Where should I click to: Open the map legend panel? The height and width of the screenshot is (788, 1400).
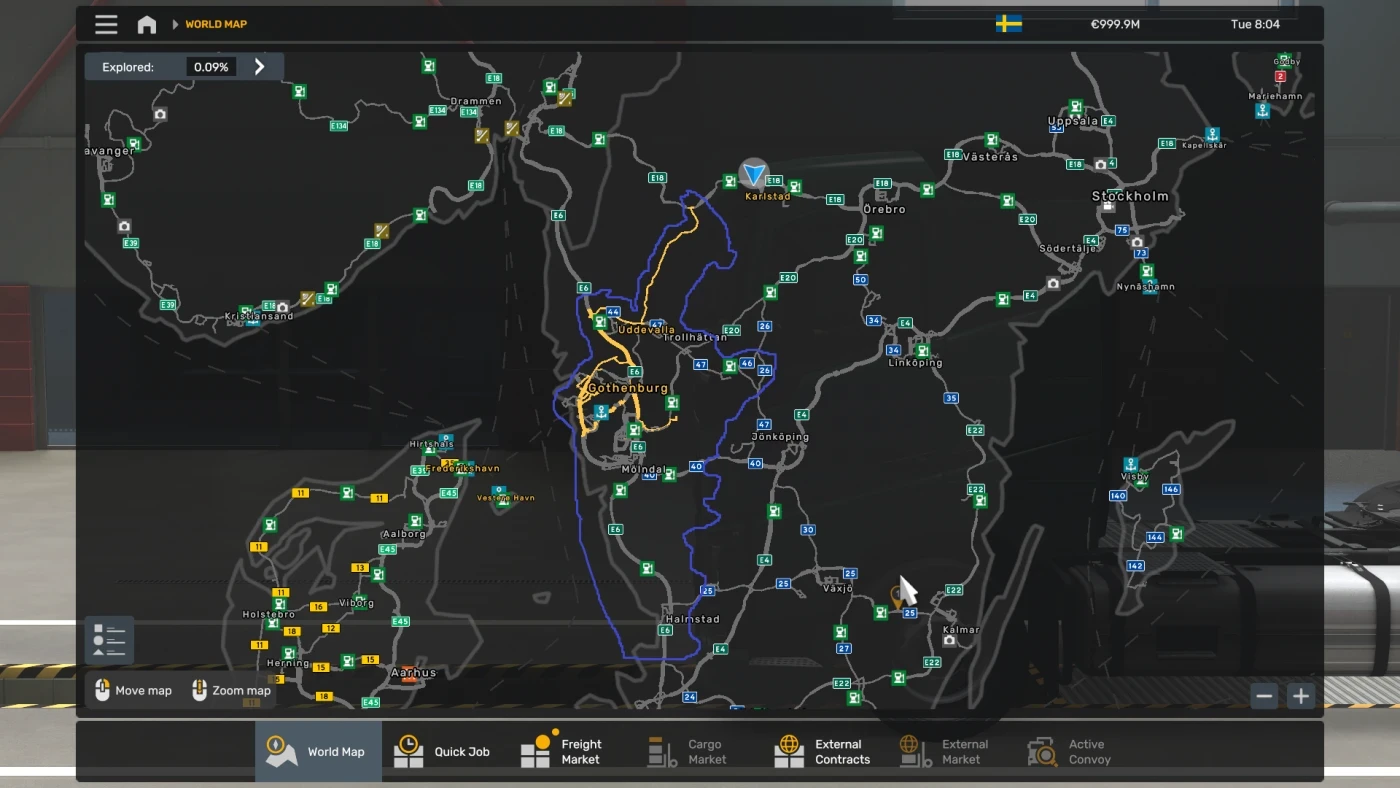[109, 641]
